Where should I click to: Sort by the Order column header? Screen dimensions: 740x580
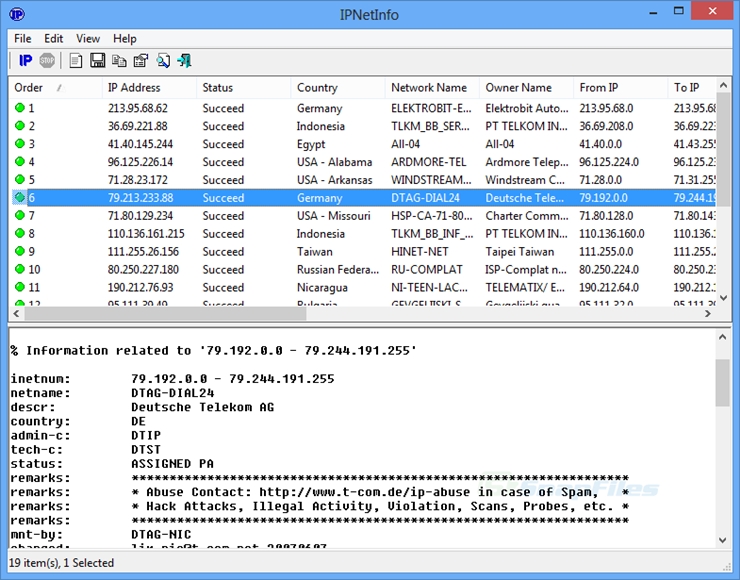pos(56,88)
